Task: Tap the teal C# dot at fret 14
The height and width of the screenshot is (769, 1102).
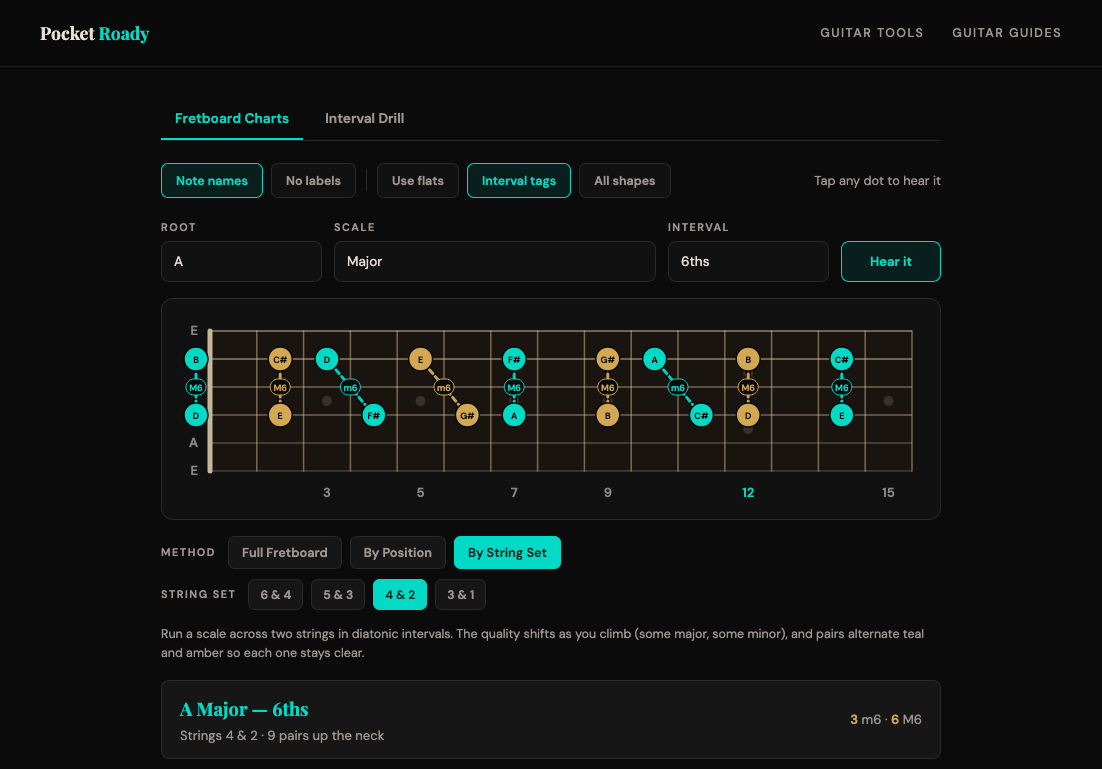Action: [841, 359]
